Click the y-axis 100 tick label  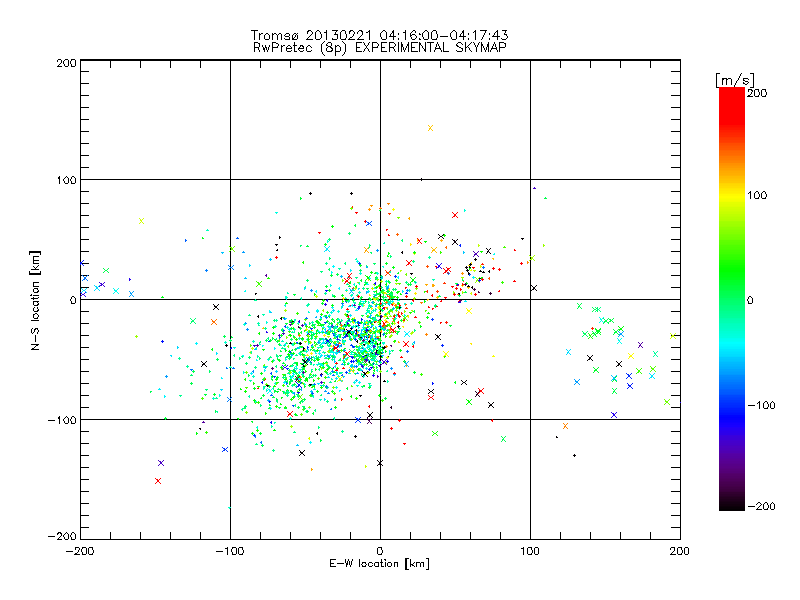[x=66, y=180]
